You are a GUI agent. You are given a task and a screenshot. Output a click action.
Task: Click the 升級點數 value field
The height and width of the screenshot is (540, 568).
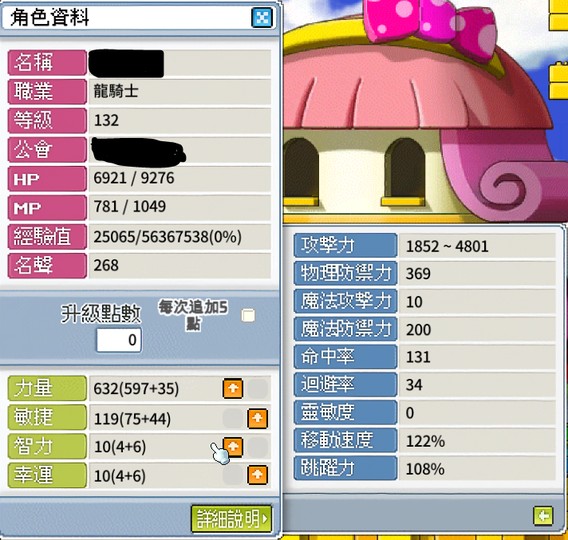[x=119, y=340]
